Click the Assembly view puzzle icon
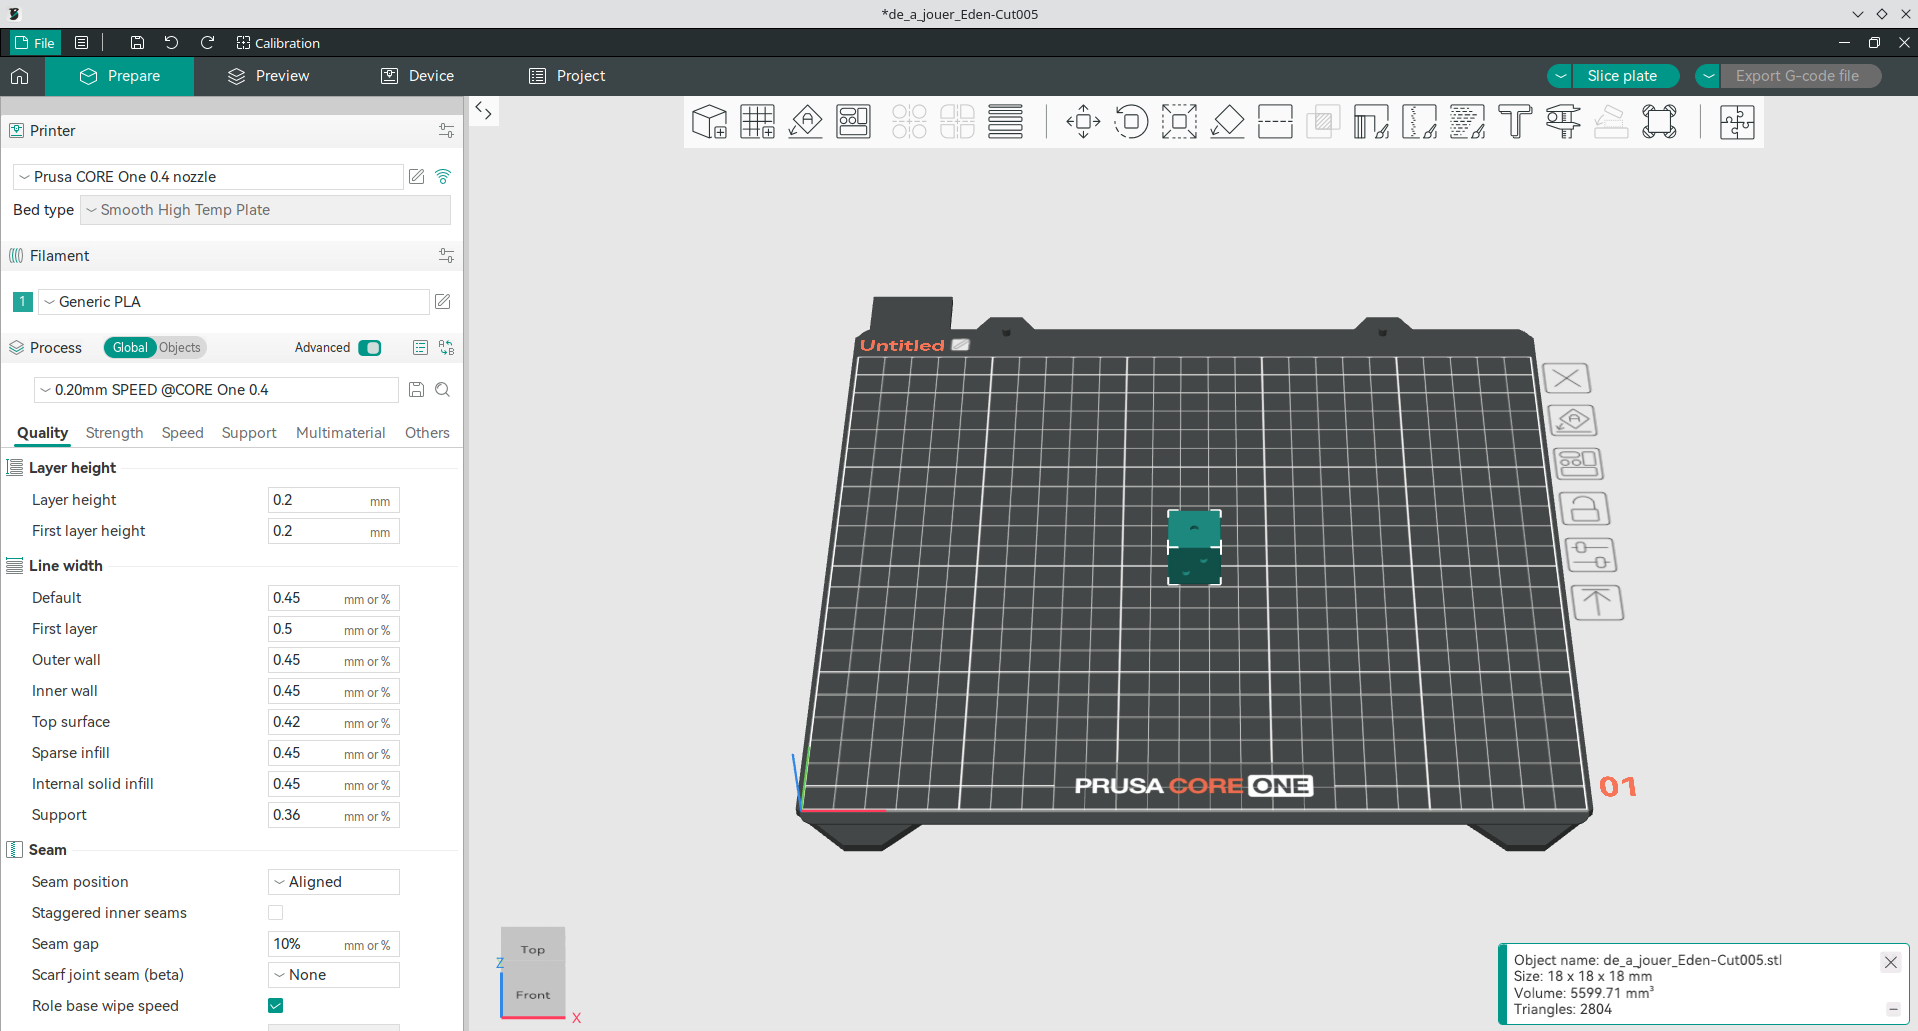This screenshot has width=1918, height=1031. 1737,122
